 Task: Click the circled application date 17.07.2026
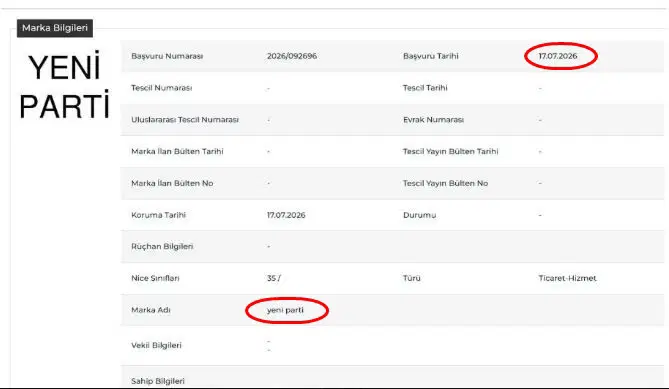(x=558, y=56)
